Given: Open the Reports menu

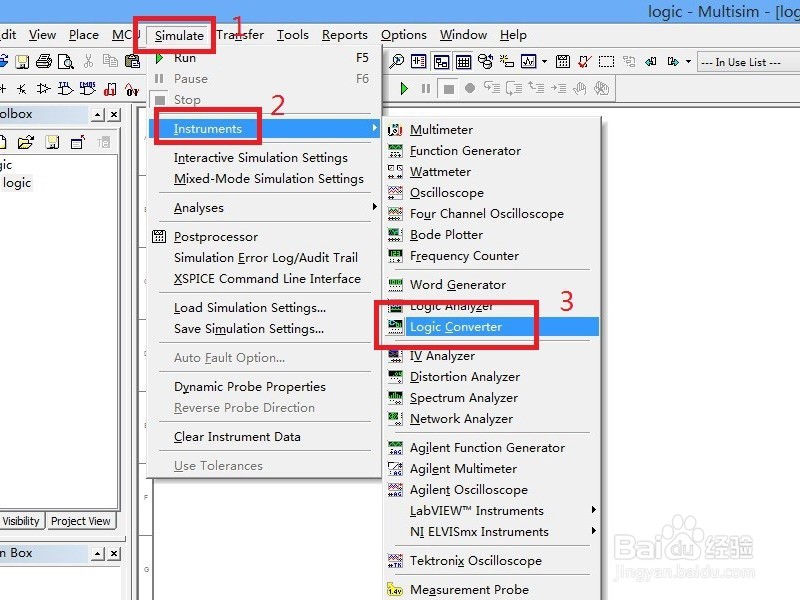Looking at the screenshot, I should click(x=344, y=35).
